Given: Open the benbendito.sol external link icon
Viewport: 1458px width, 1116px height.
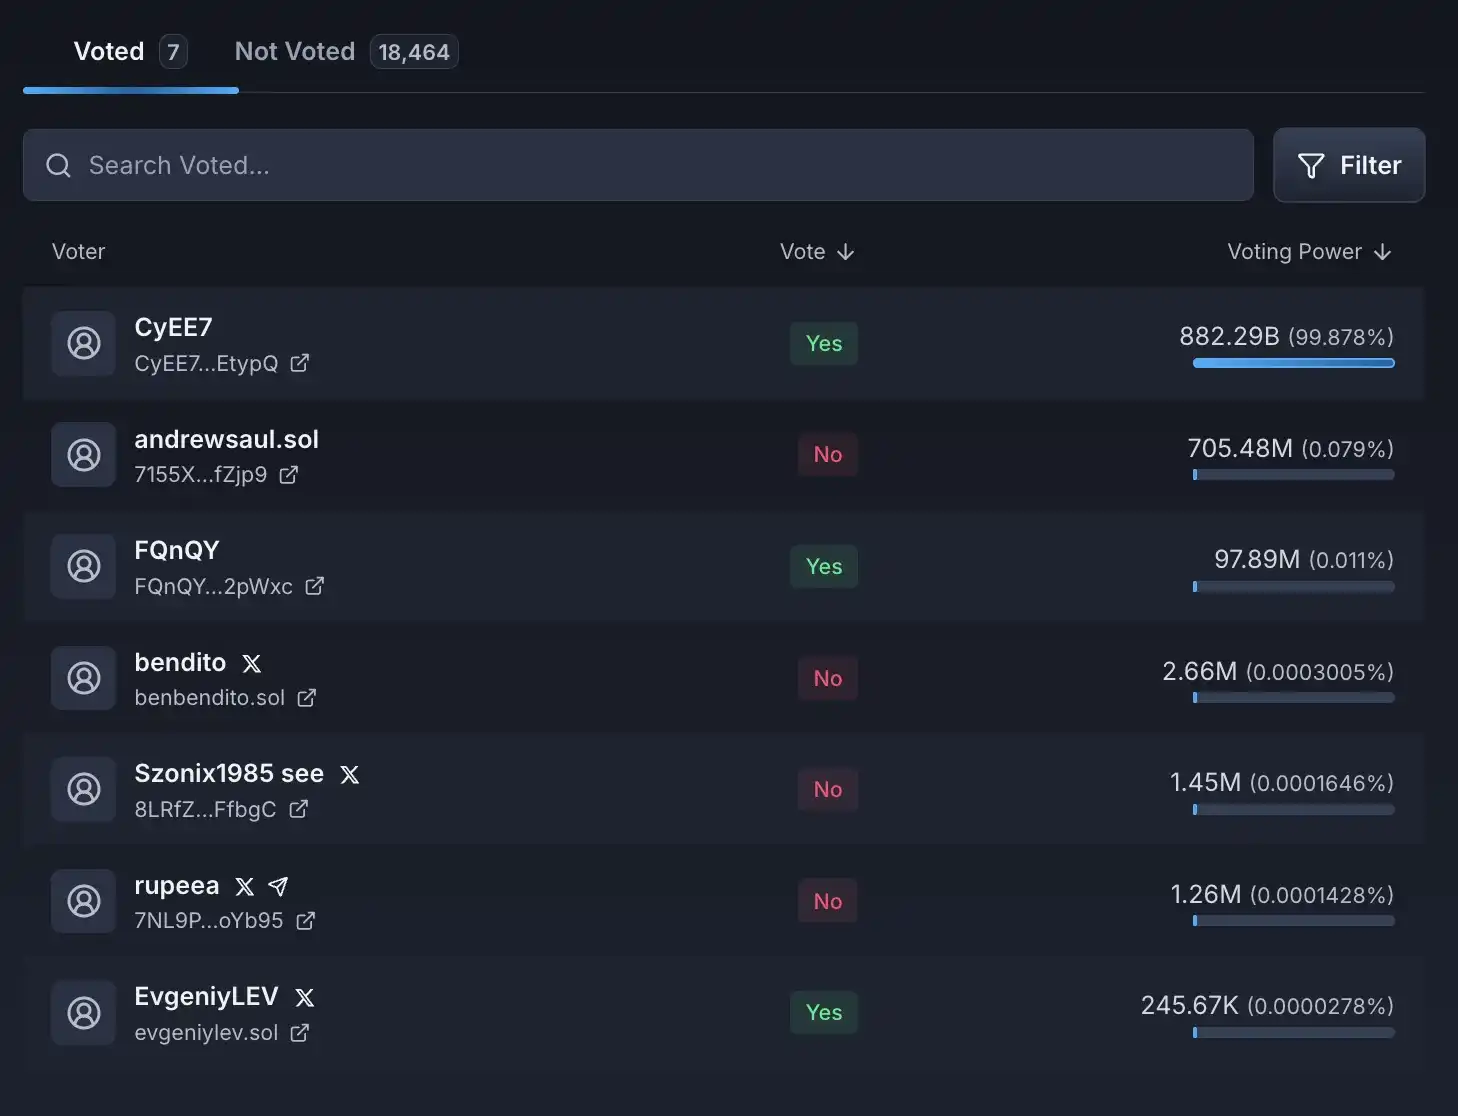Looking at the screenshot, I should [306, 698].
